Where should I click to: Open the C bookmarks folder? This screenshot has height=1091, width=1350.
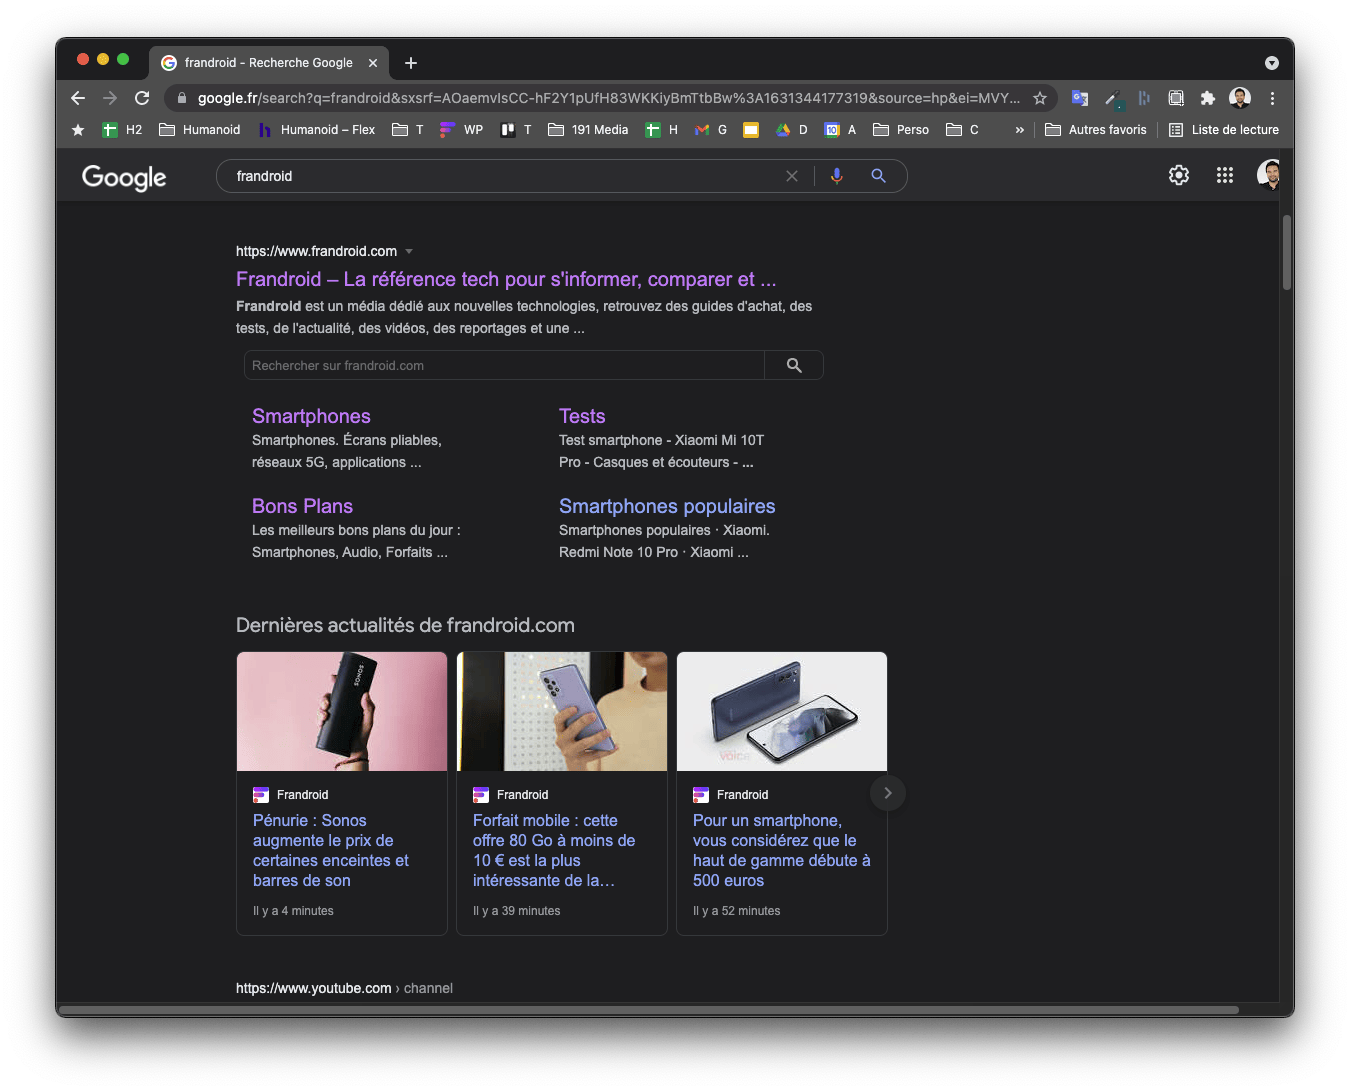(x=962, y=130)
